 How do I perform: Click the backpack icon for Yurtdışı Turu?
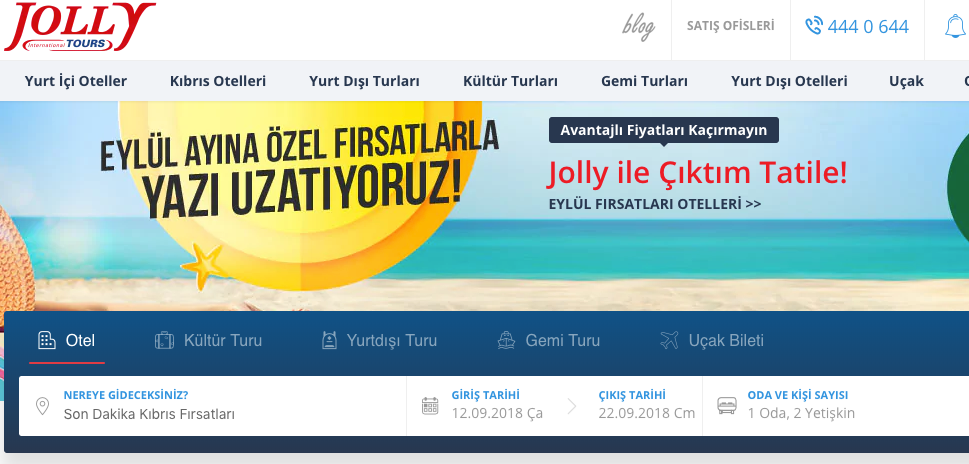[329, 340]
